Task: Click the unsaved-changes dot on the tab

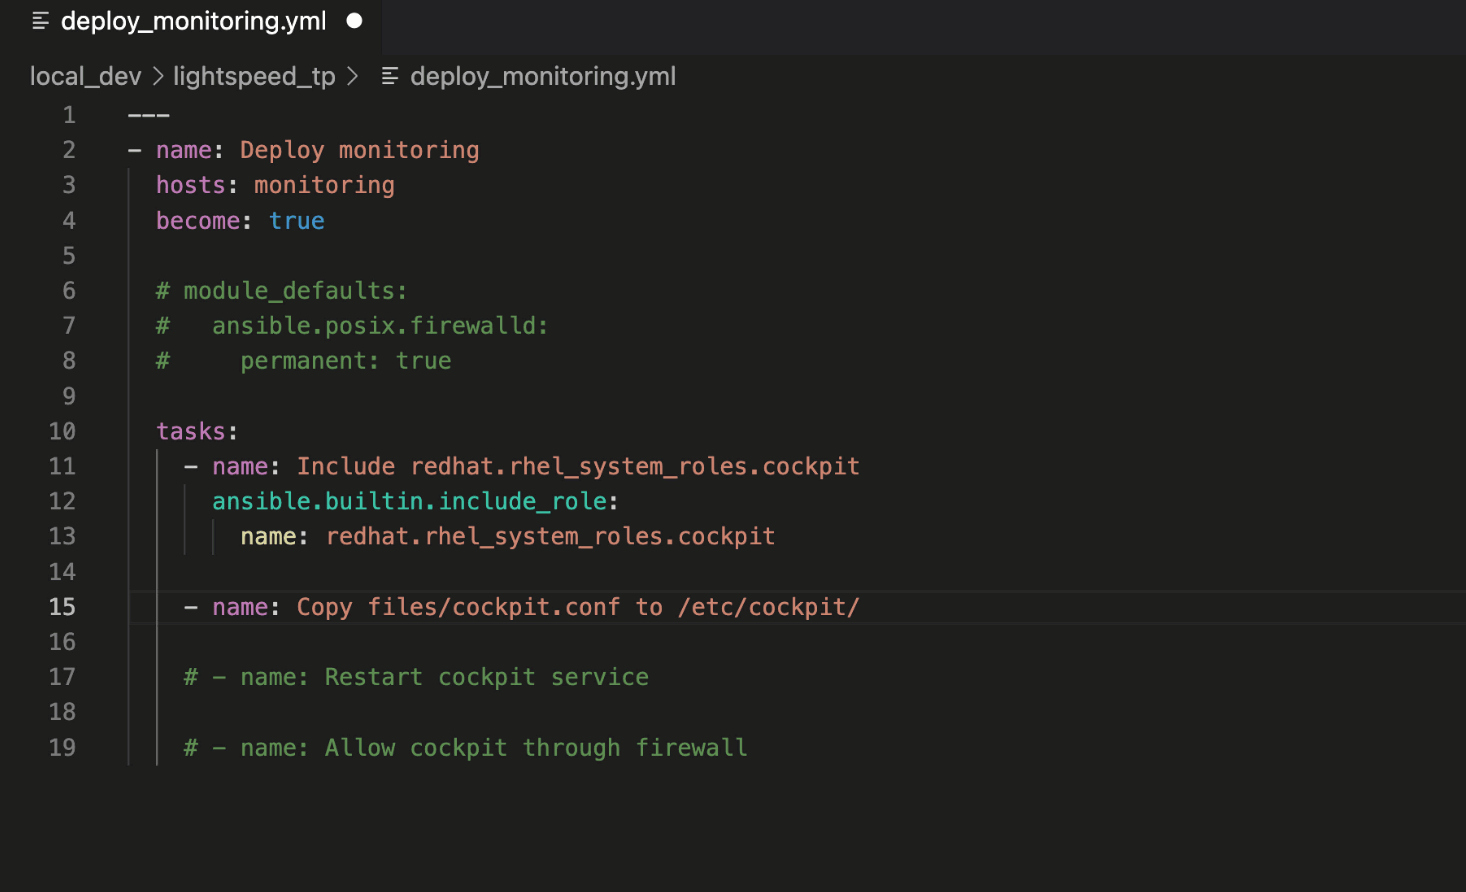Action: pyautogui.click(x=354, y=21)
